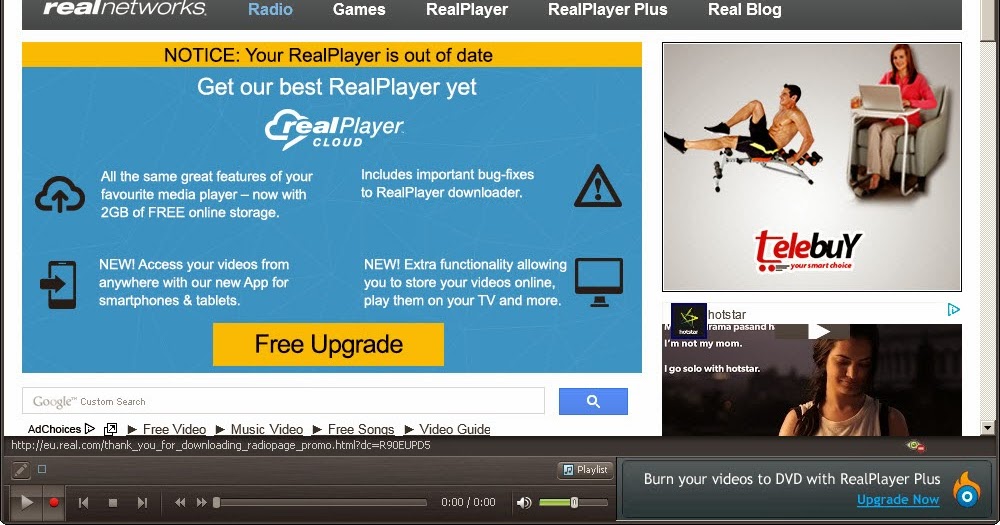Open the Games tab
The height and width of the screenshot is (525, 1000).
pyautogui.click(x=359, y=10)
